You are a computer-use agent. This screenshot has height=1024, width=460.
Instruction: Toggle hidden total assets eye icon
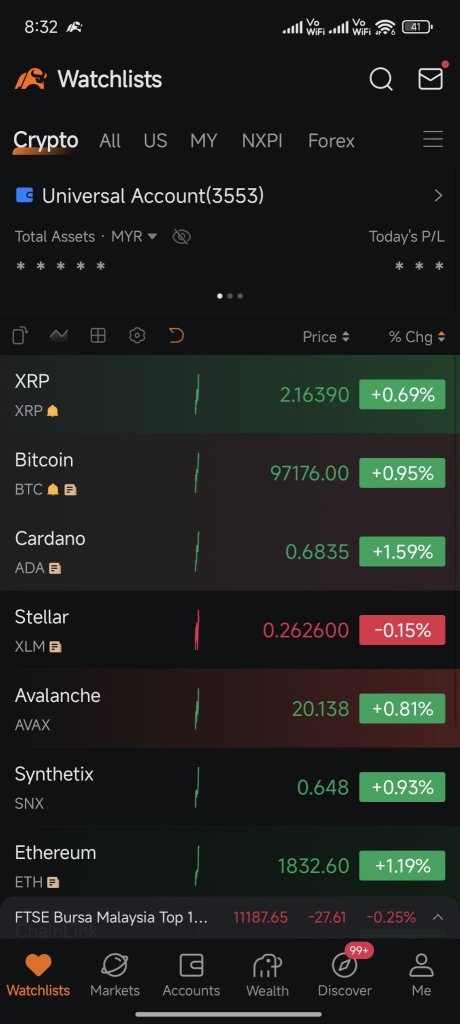pos(182,236)
